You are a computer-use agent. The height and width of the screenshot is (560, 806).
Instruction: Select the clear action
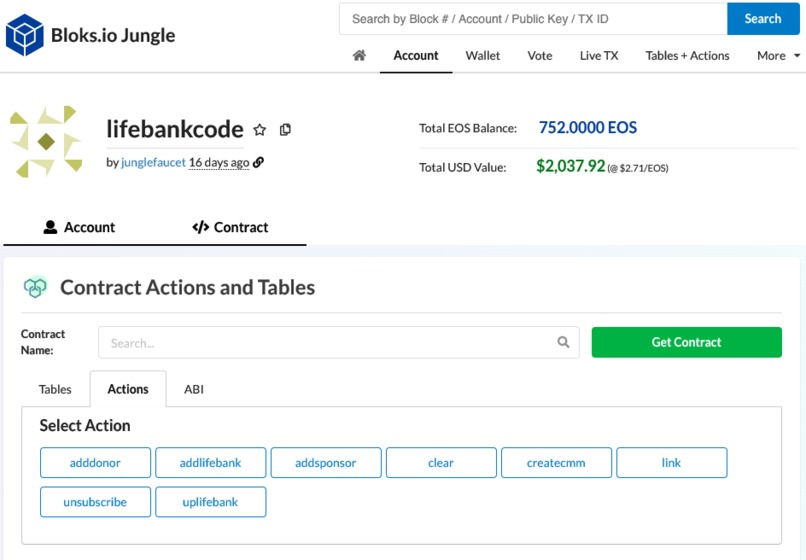(x=441, y=463)
